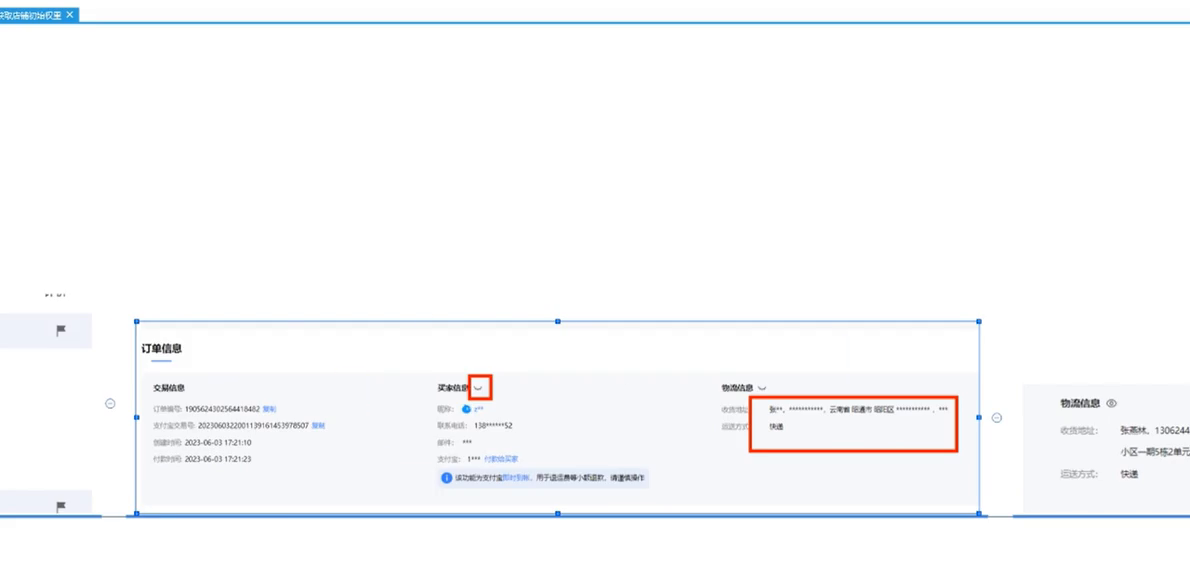Close the 店铺初始权重 tab
Viewport: 1190px width, 576px height.
pos(70,14)
